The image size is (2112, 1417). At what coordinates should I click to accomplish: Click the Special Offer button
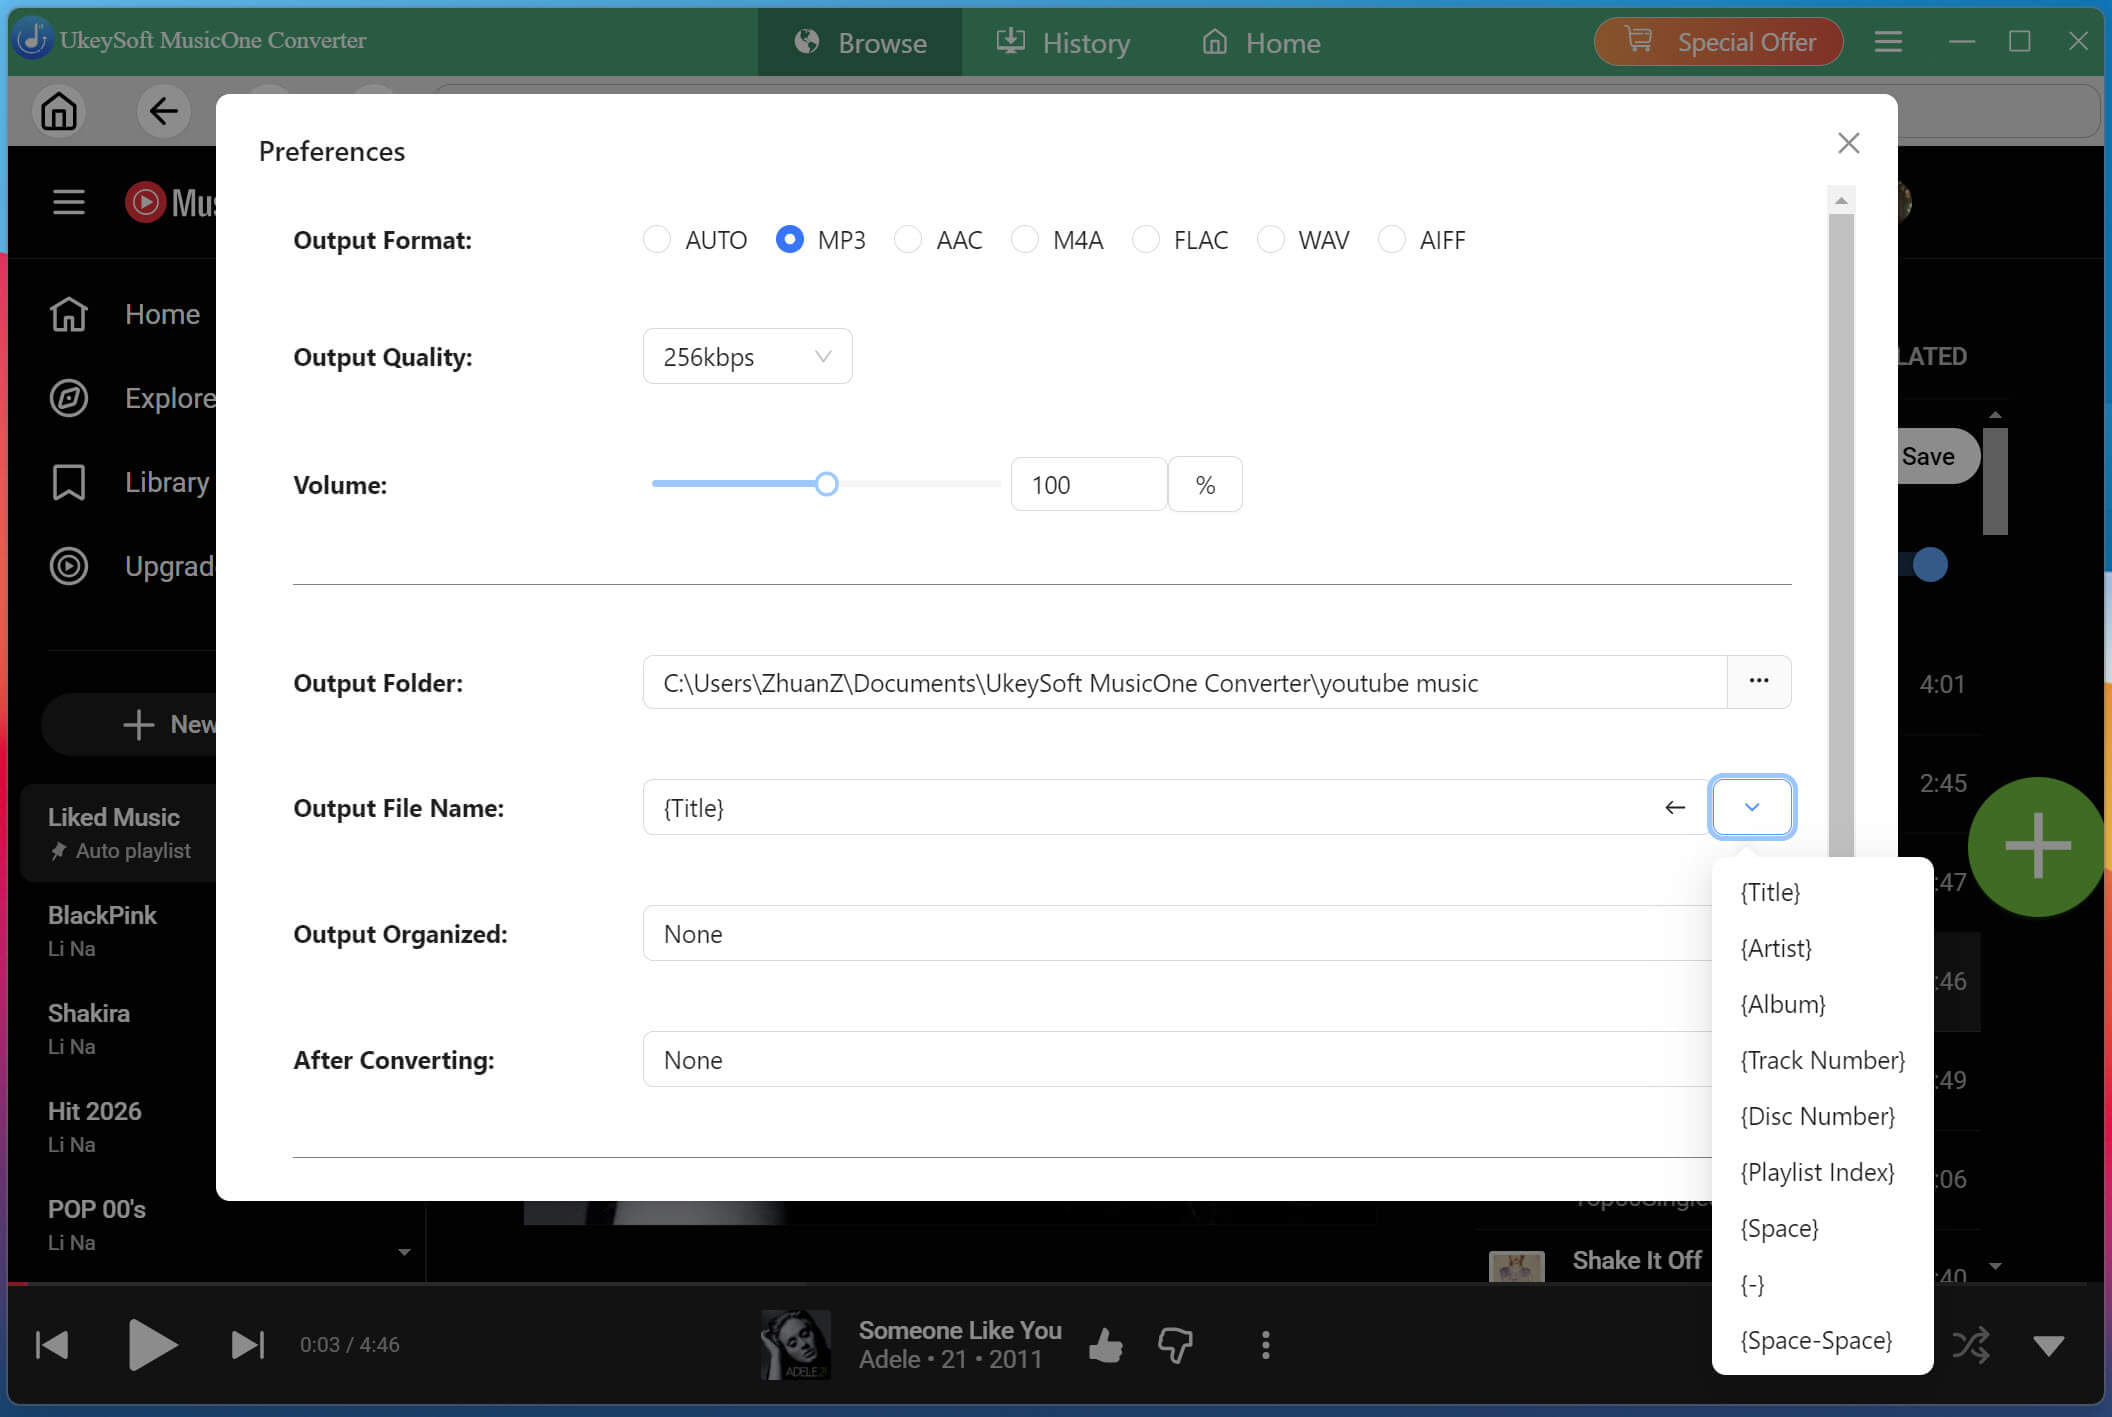coord(1719,42)
